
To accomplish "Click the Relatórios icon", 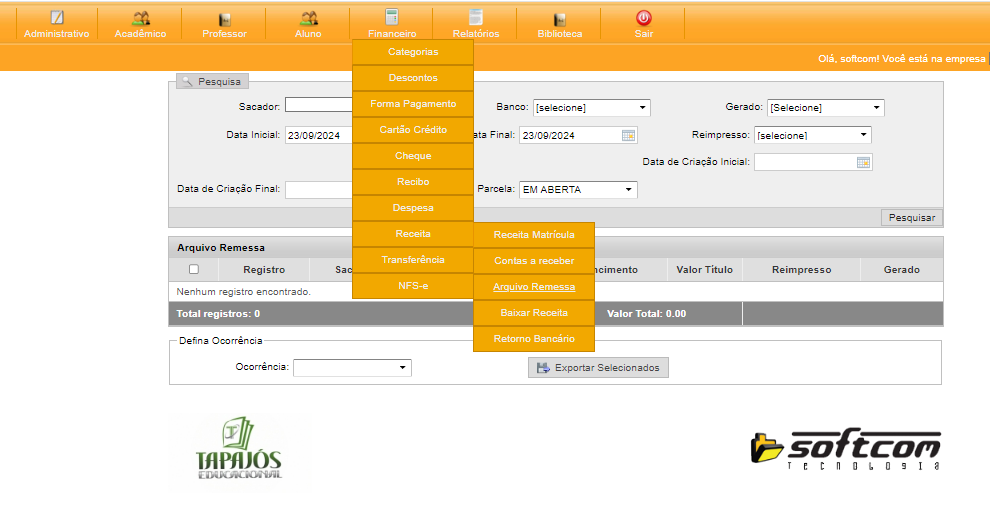I will (x=475, y=18).
